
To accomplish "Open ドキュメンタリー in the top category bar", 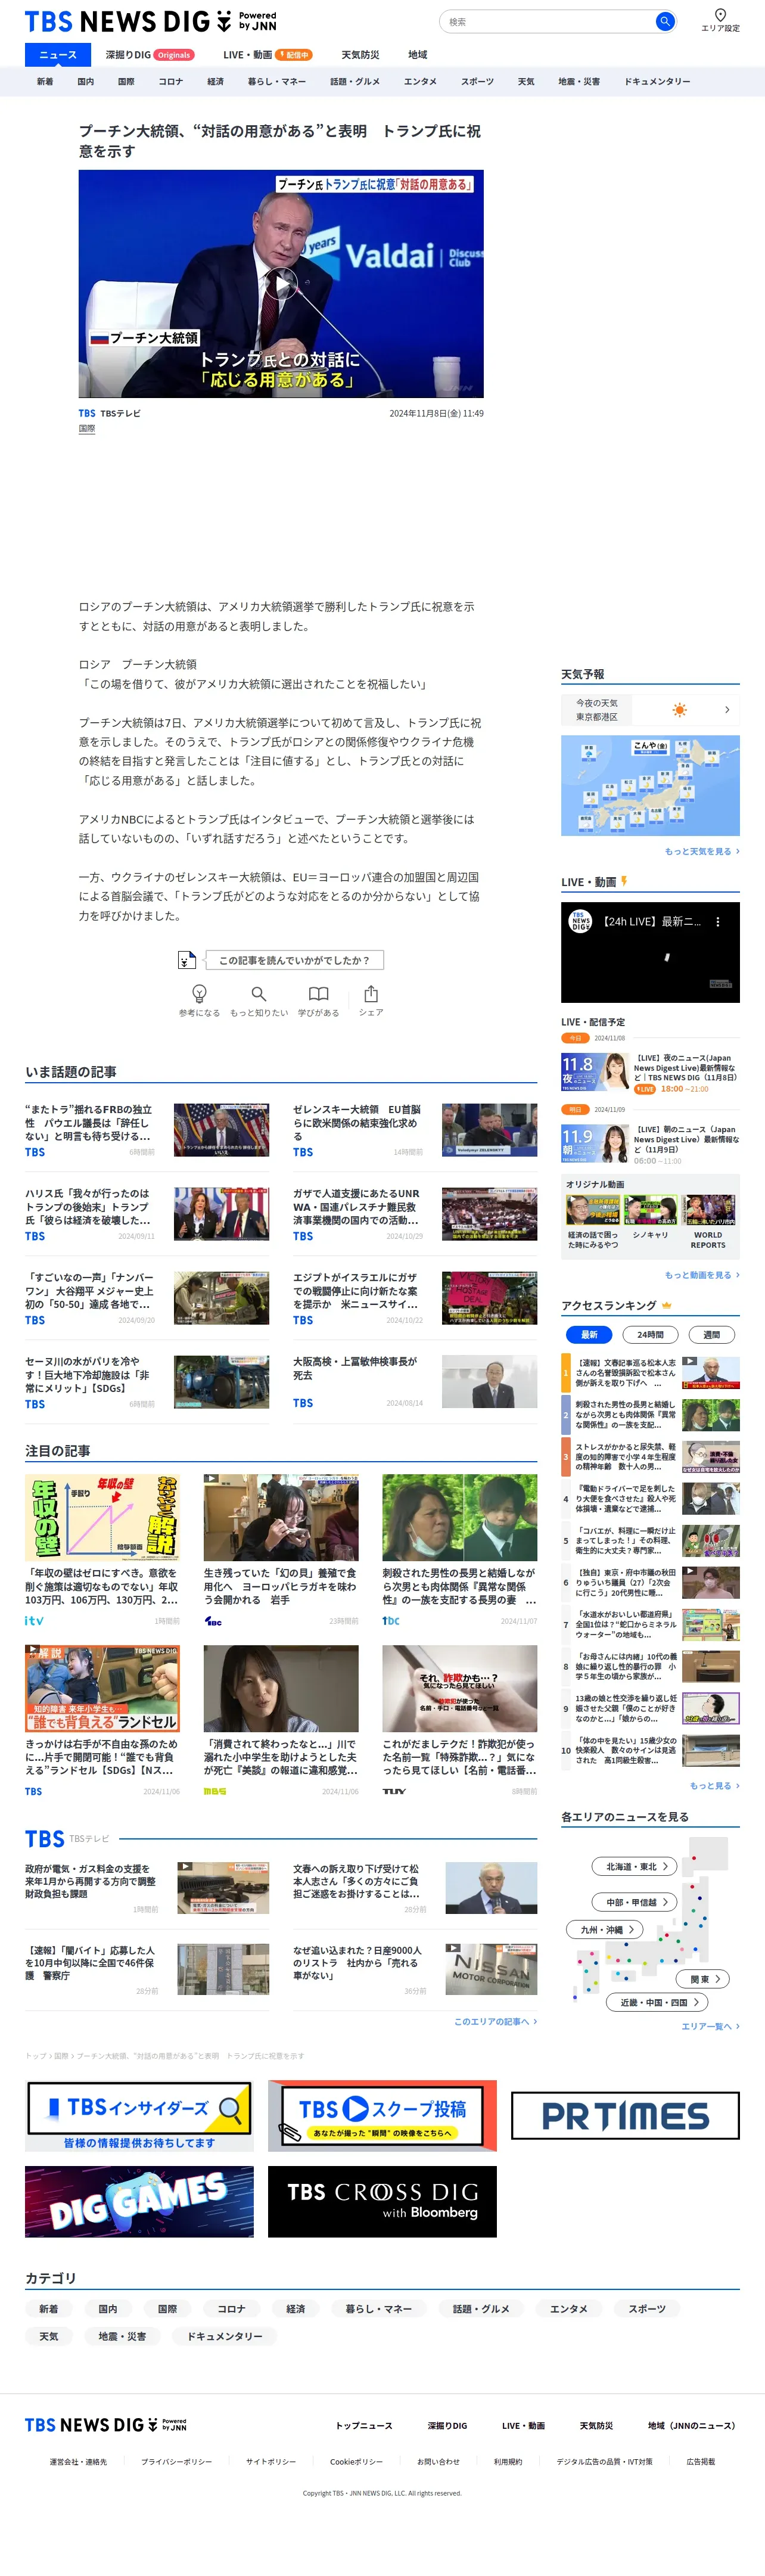I will (x=657, y=82).
